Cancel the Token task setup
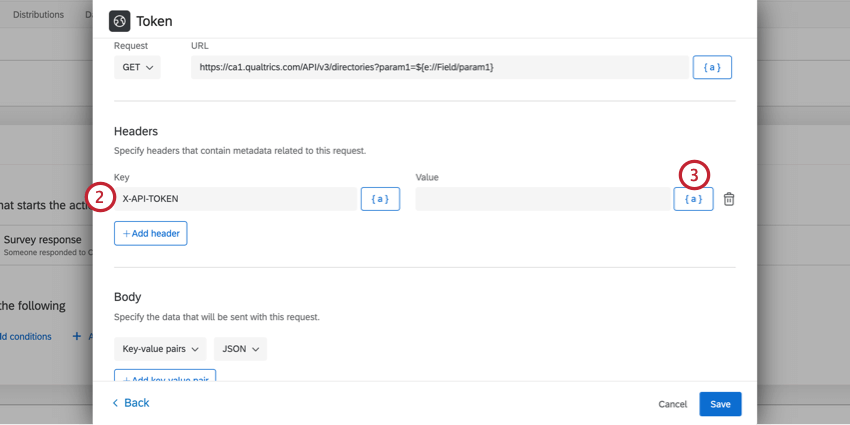850x425 pixels. [672, 404]
